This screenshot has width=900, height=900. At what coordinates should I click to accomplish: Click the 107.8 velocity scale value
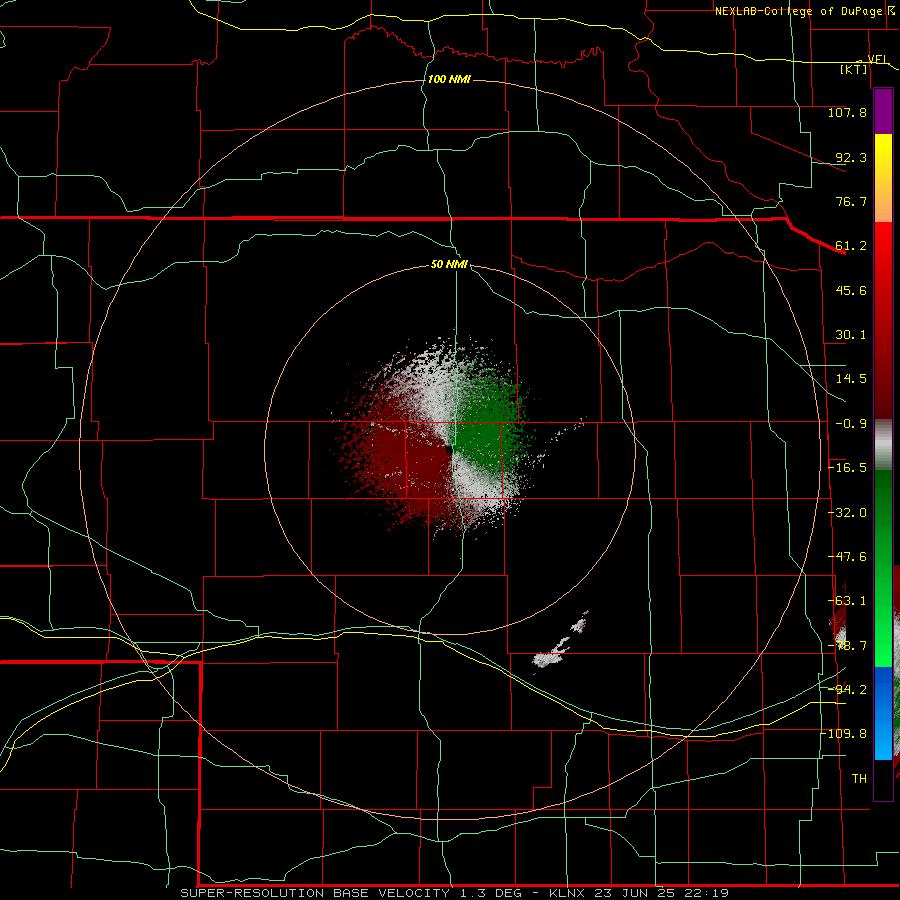point(847,112)
